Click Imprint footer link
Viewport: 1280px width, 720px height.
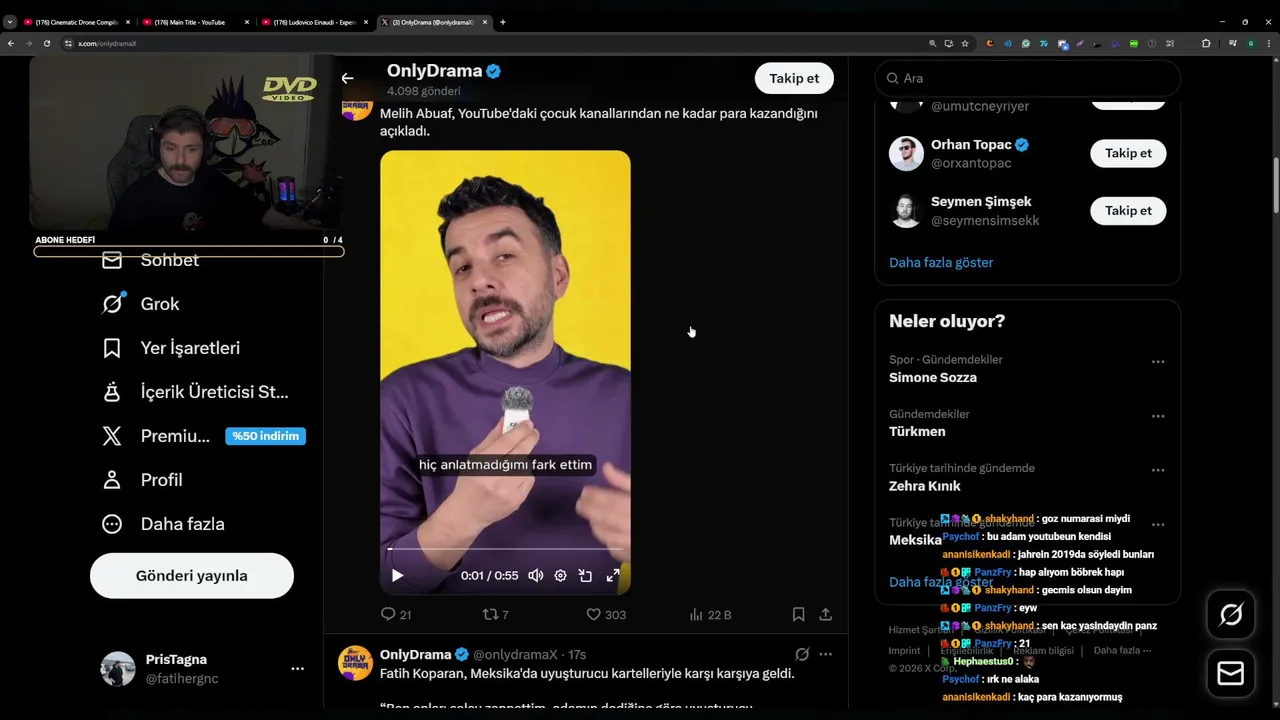click(904, 650)
